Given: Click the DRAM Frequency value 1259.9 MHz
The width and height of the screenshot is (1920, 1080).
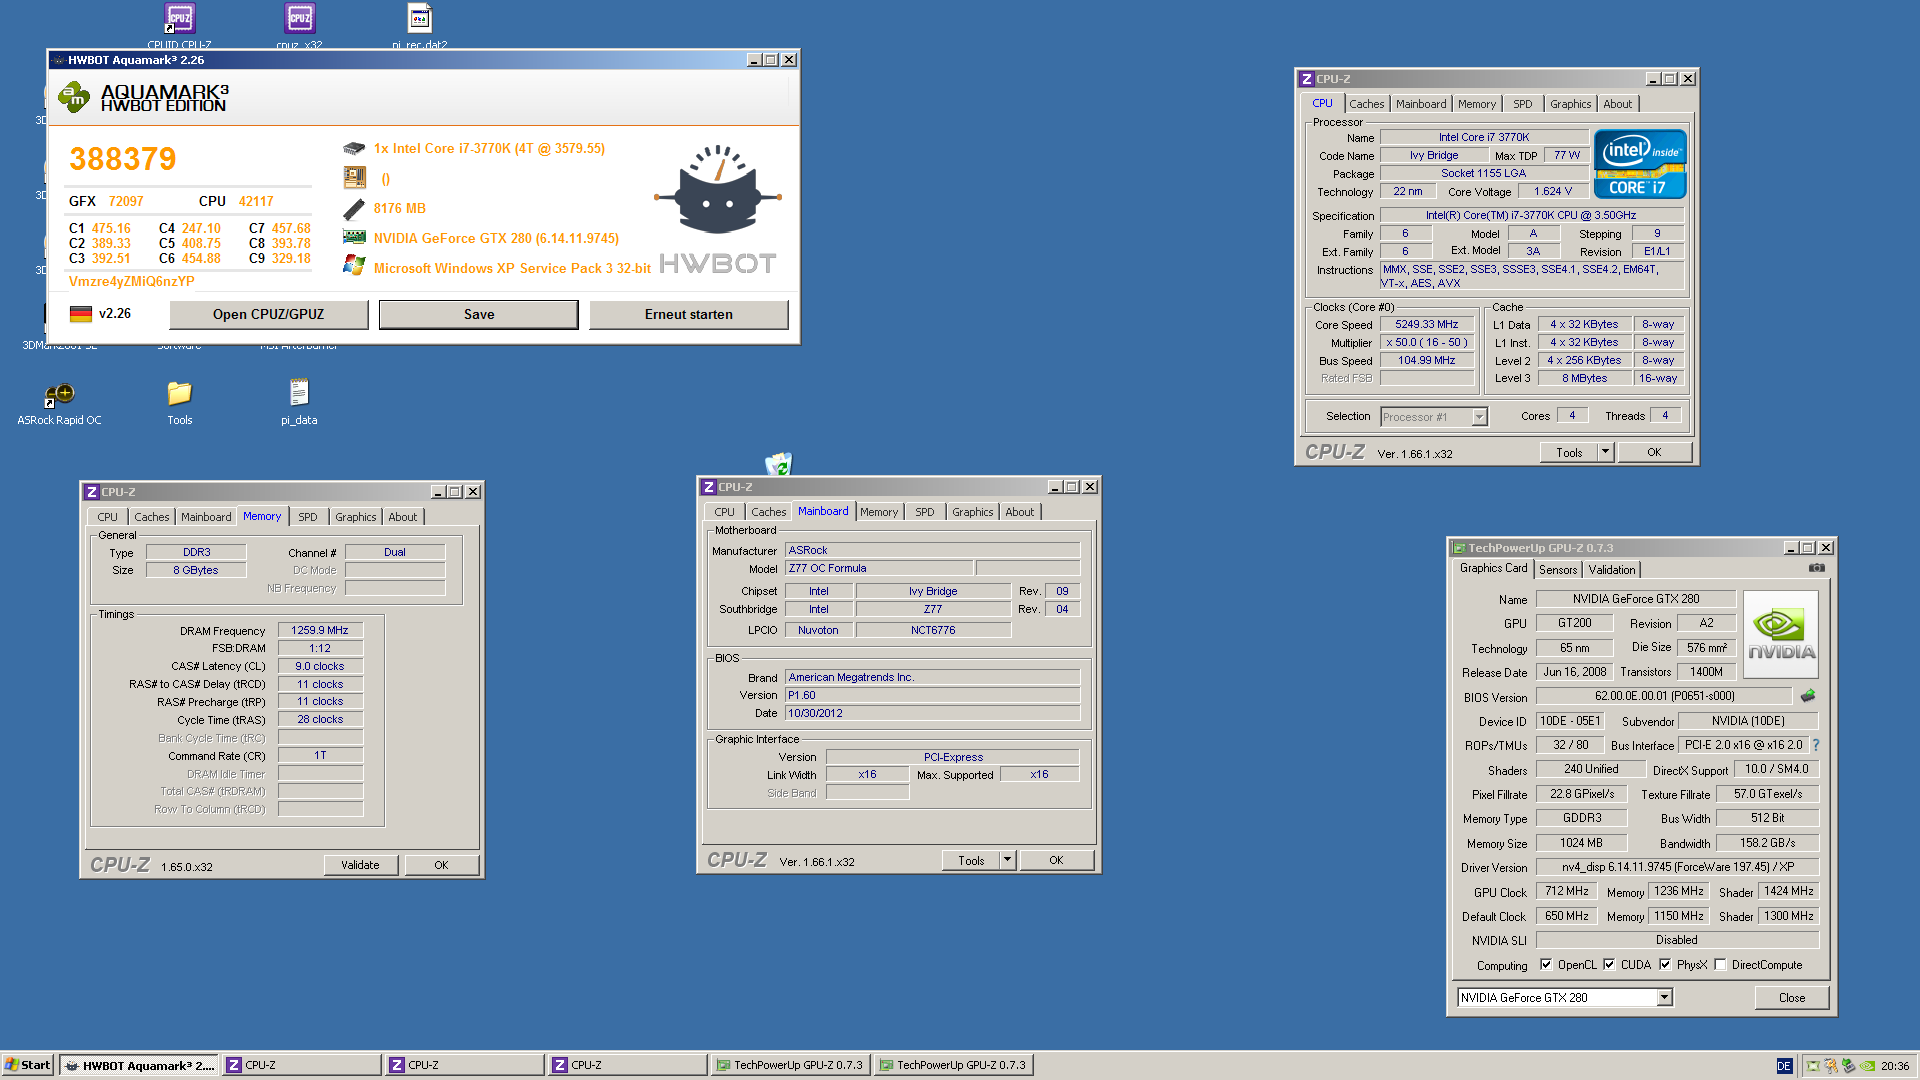Looking at the screenshot, I should point(320,630).
